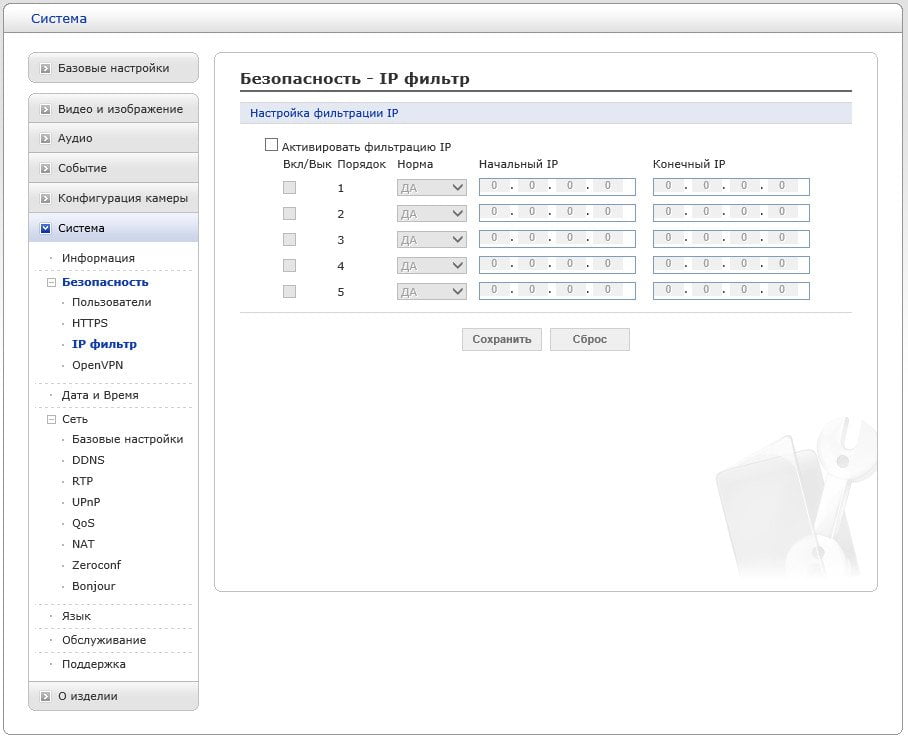Click arrow icon beside Конфигурация камеры
Viewport: 908px width, 741px height.
pos(45,199)
